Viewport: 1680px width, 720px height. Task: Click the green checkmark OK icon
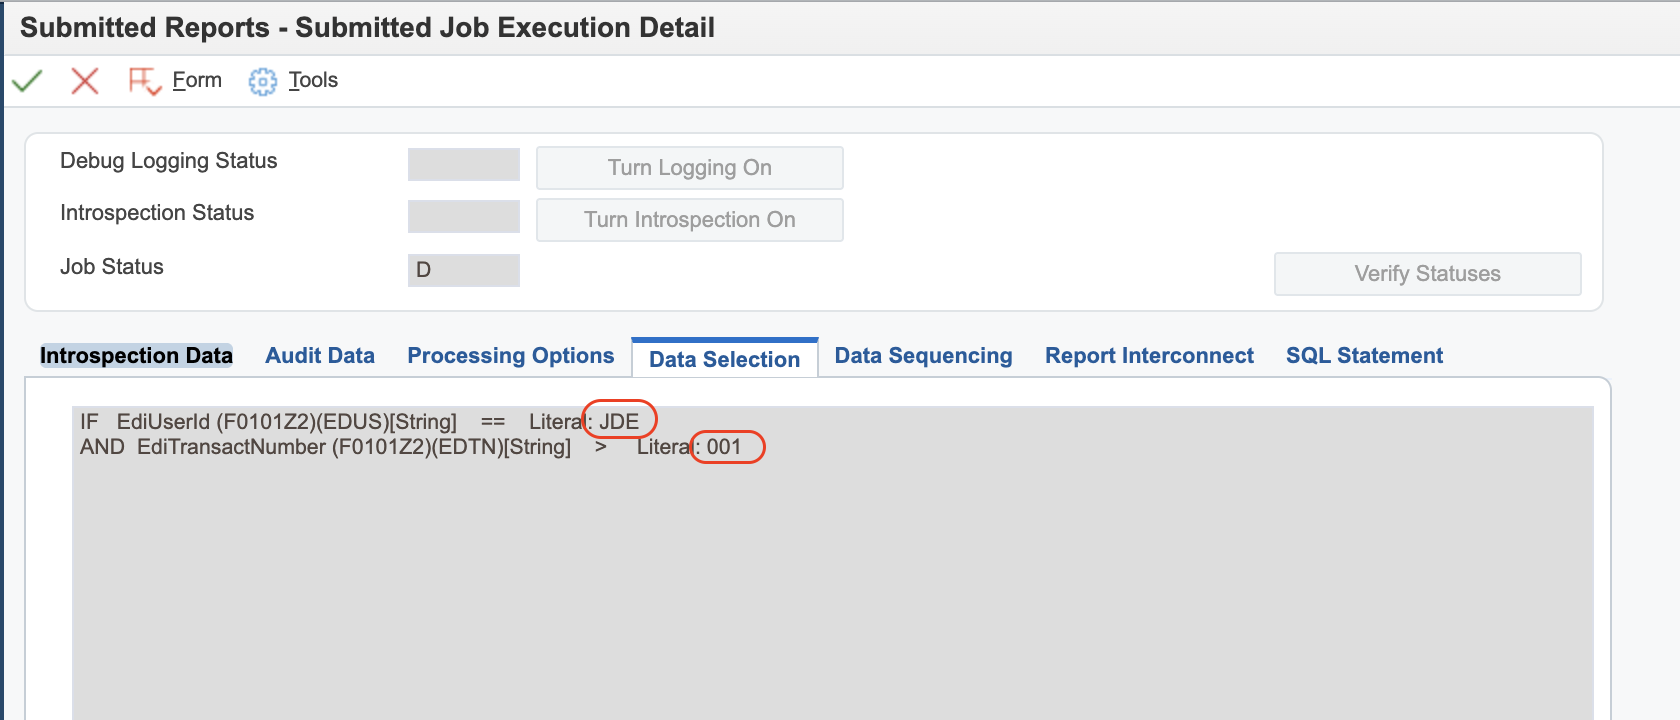[27, 81]
